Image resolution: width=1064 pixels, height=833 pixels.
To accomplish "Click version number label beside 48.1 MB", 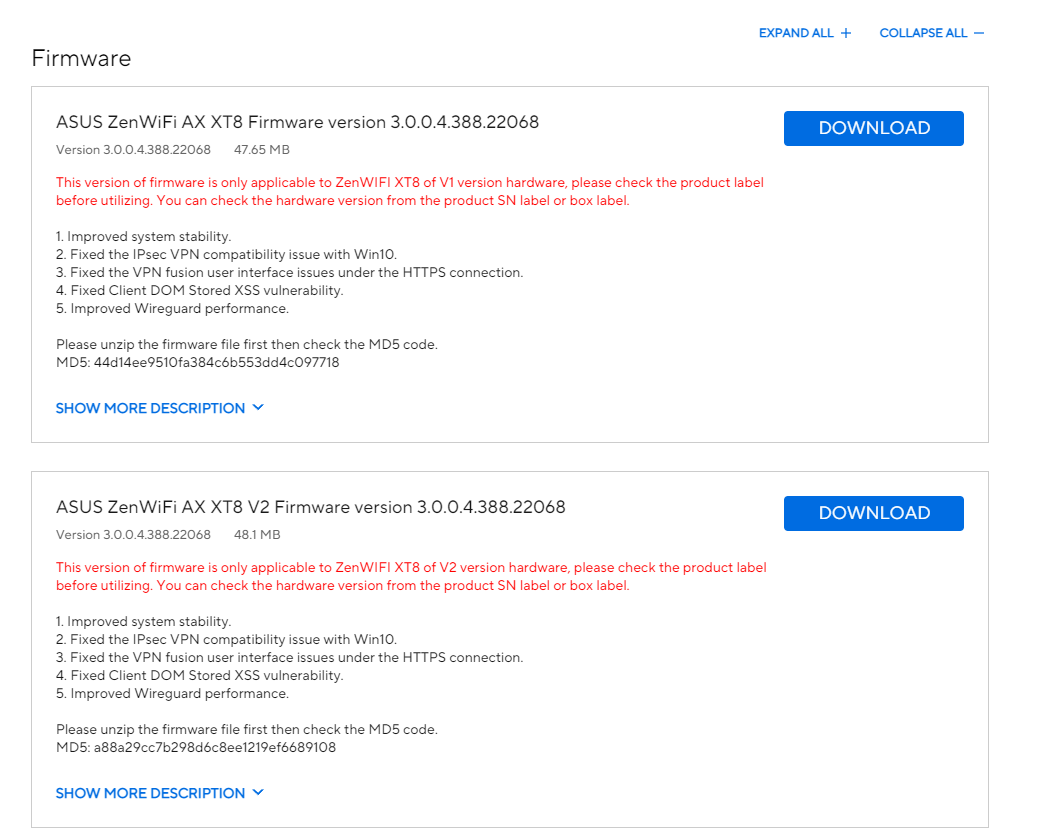I will point(133,535).
